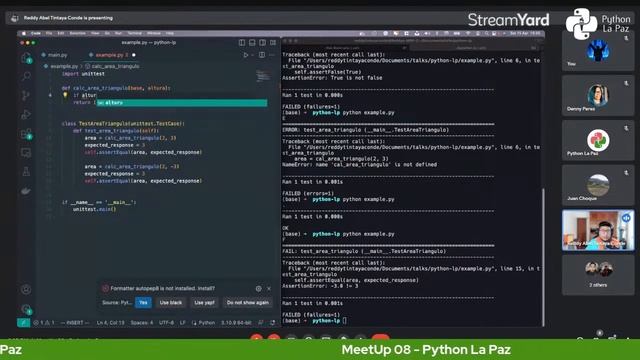Viewport: 640px width, 360px height.
Task: Click the unittest.main() line in editor
Action: [x=94, y=209]
